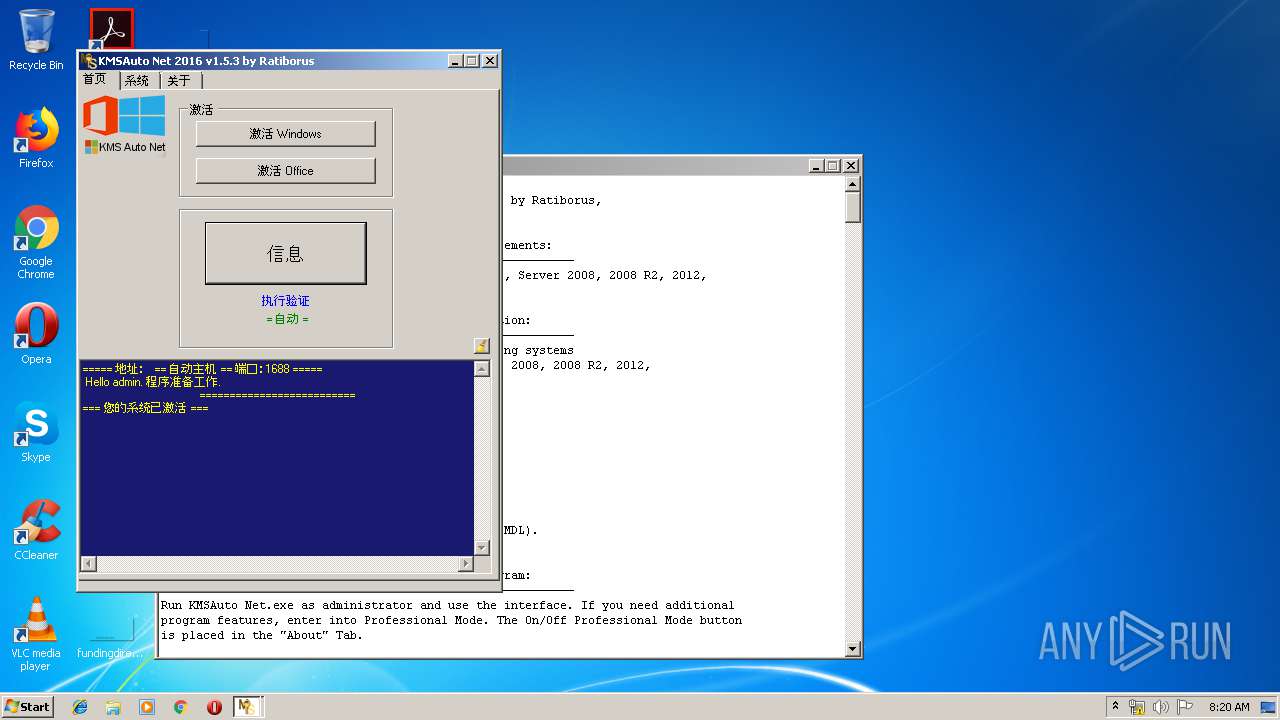Select the CCleaner desktop shortcut

point(36,530)
